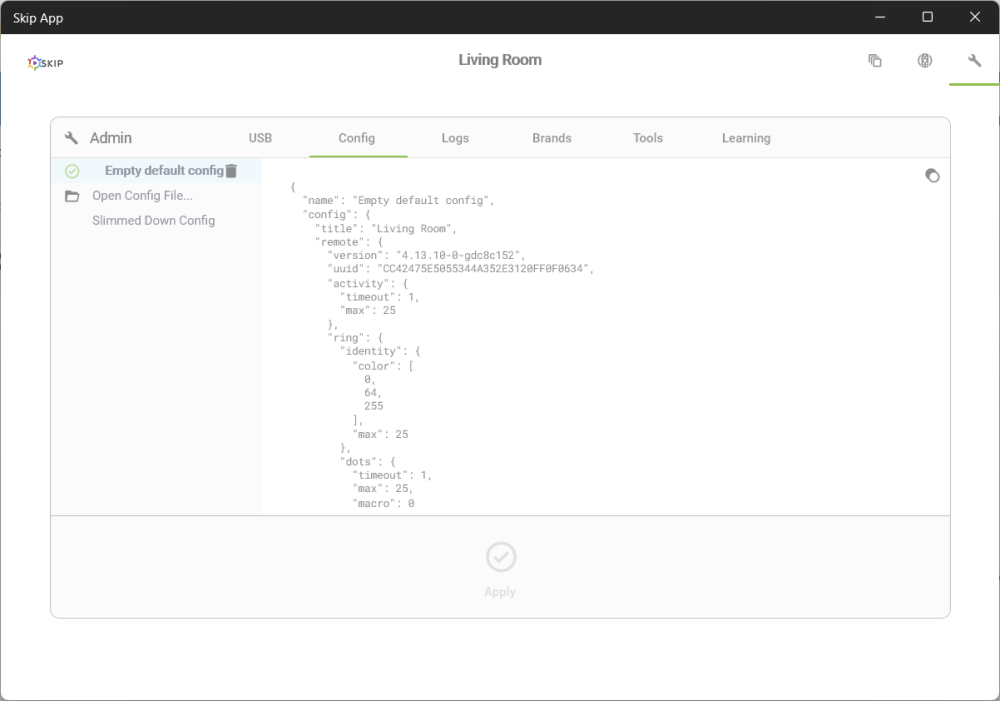
Task: Switch to the Config tab
Action: (x=357, y=138)
